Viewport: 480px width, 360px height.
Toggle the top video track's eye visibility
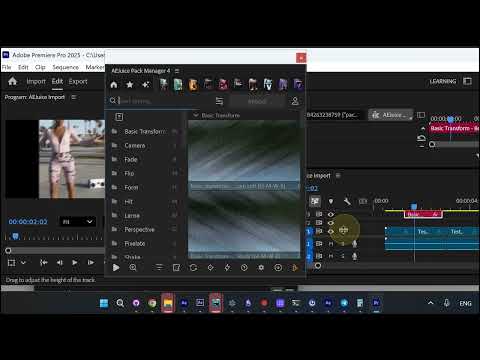point(331,214)
